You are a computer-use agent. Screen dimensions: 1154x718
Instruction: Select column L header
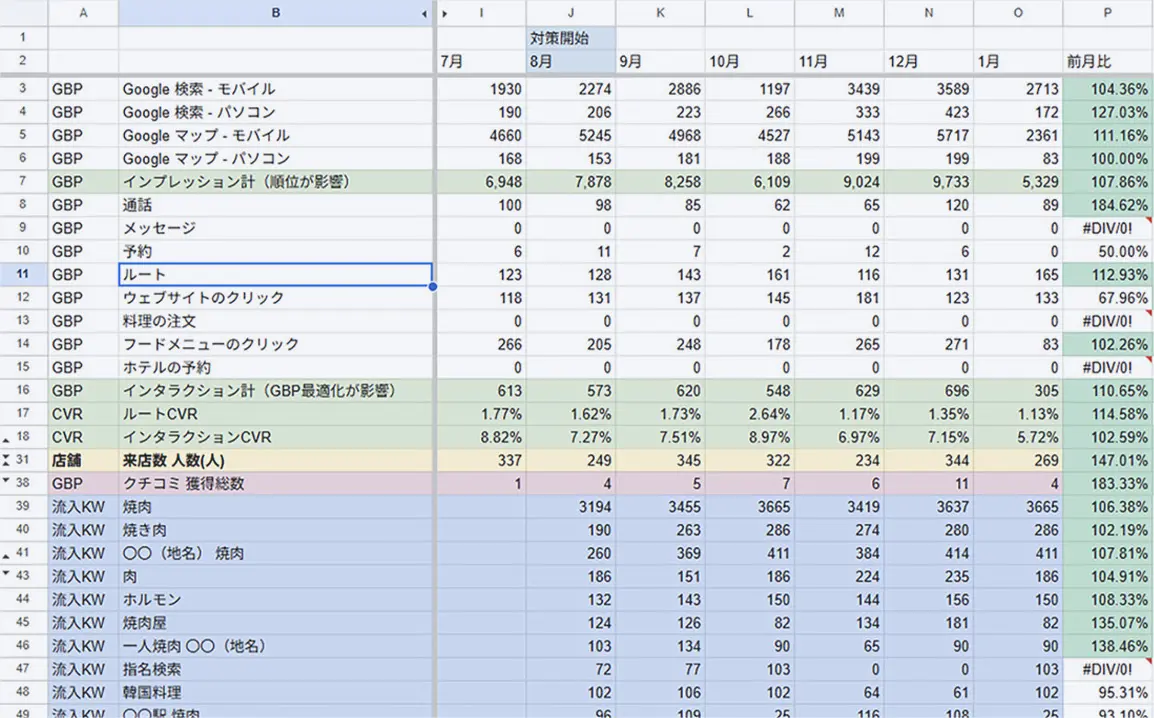(x=749, y=13)
